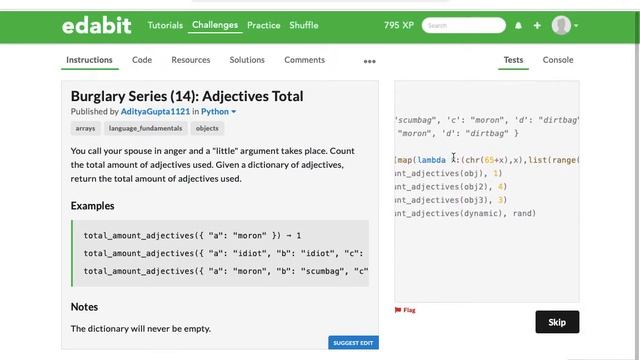
Task: Open Practice in the navbar
Action: tap(264, 25)
